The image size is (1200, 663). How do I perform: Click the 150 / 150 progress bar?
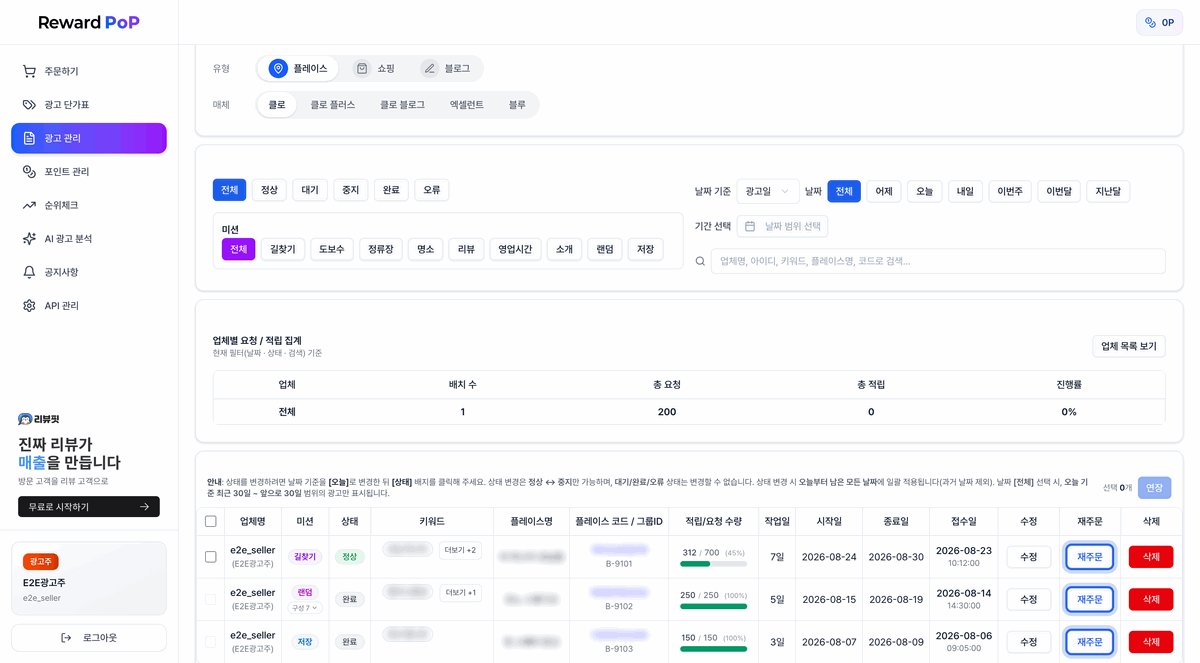(x=714, y=648)
